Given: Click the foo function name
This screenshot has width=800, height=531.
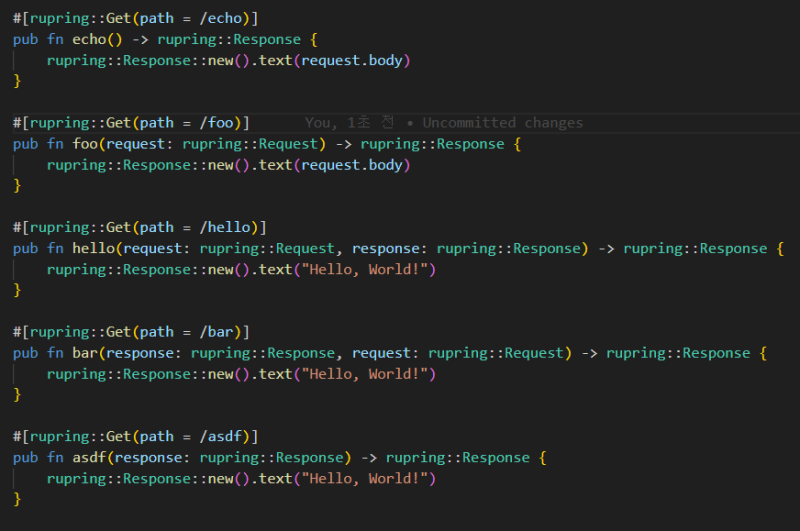Looking at the screenshot, I should pos(85,144).
